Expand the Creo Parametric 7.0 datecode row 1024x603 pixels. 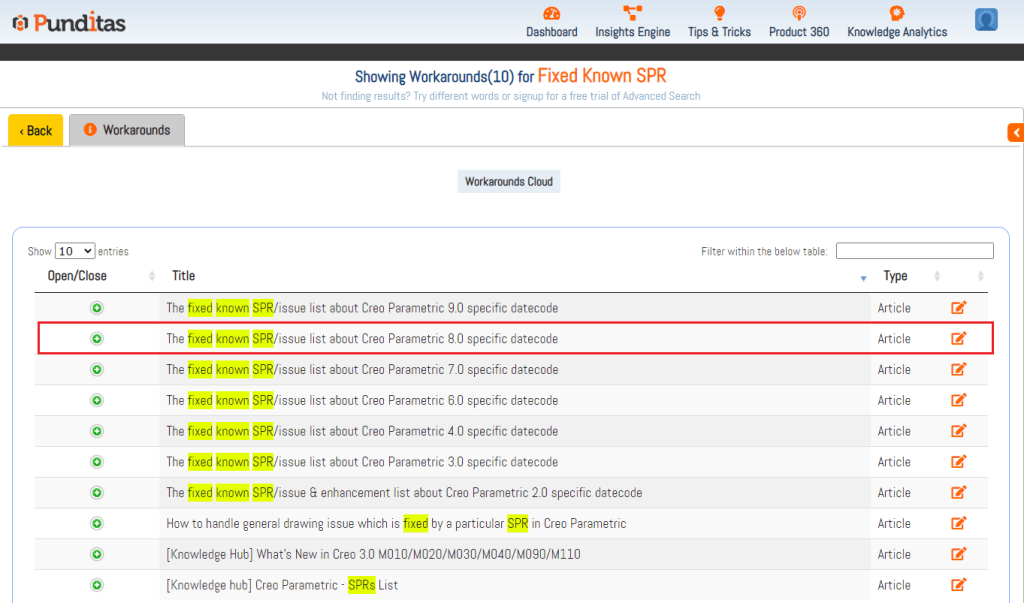click(97, 370)
